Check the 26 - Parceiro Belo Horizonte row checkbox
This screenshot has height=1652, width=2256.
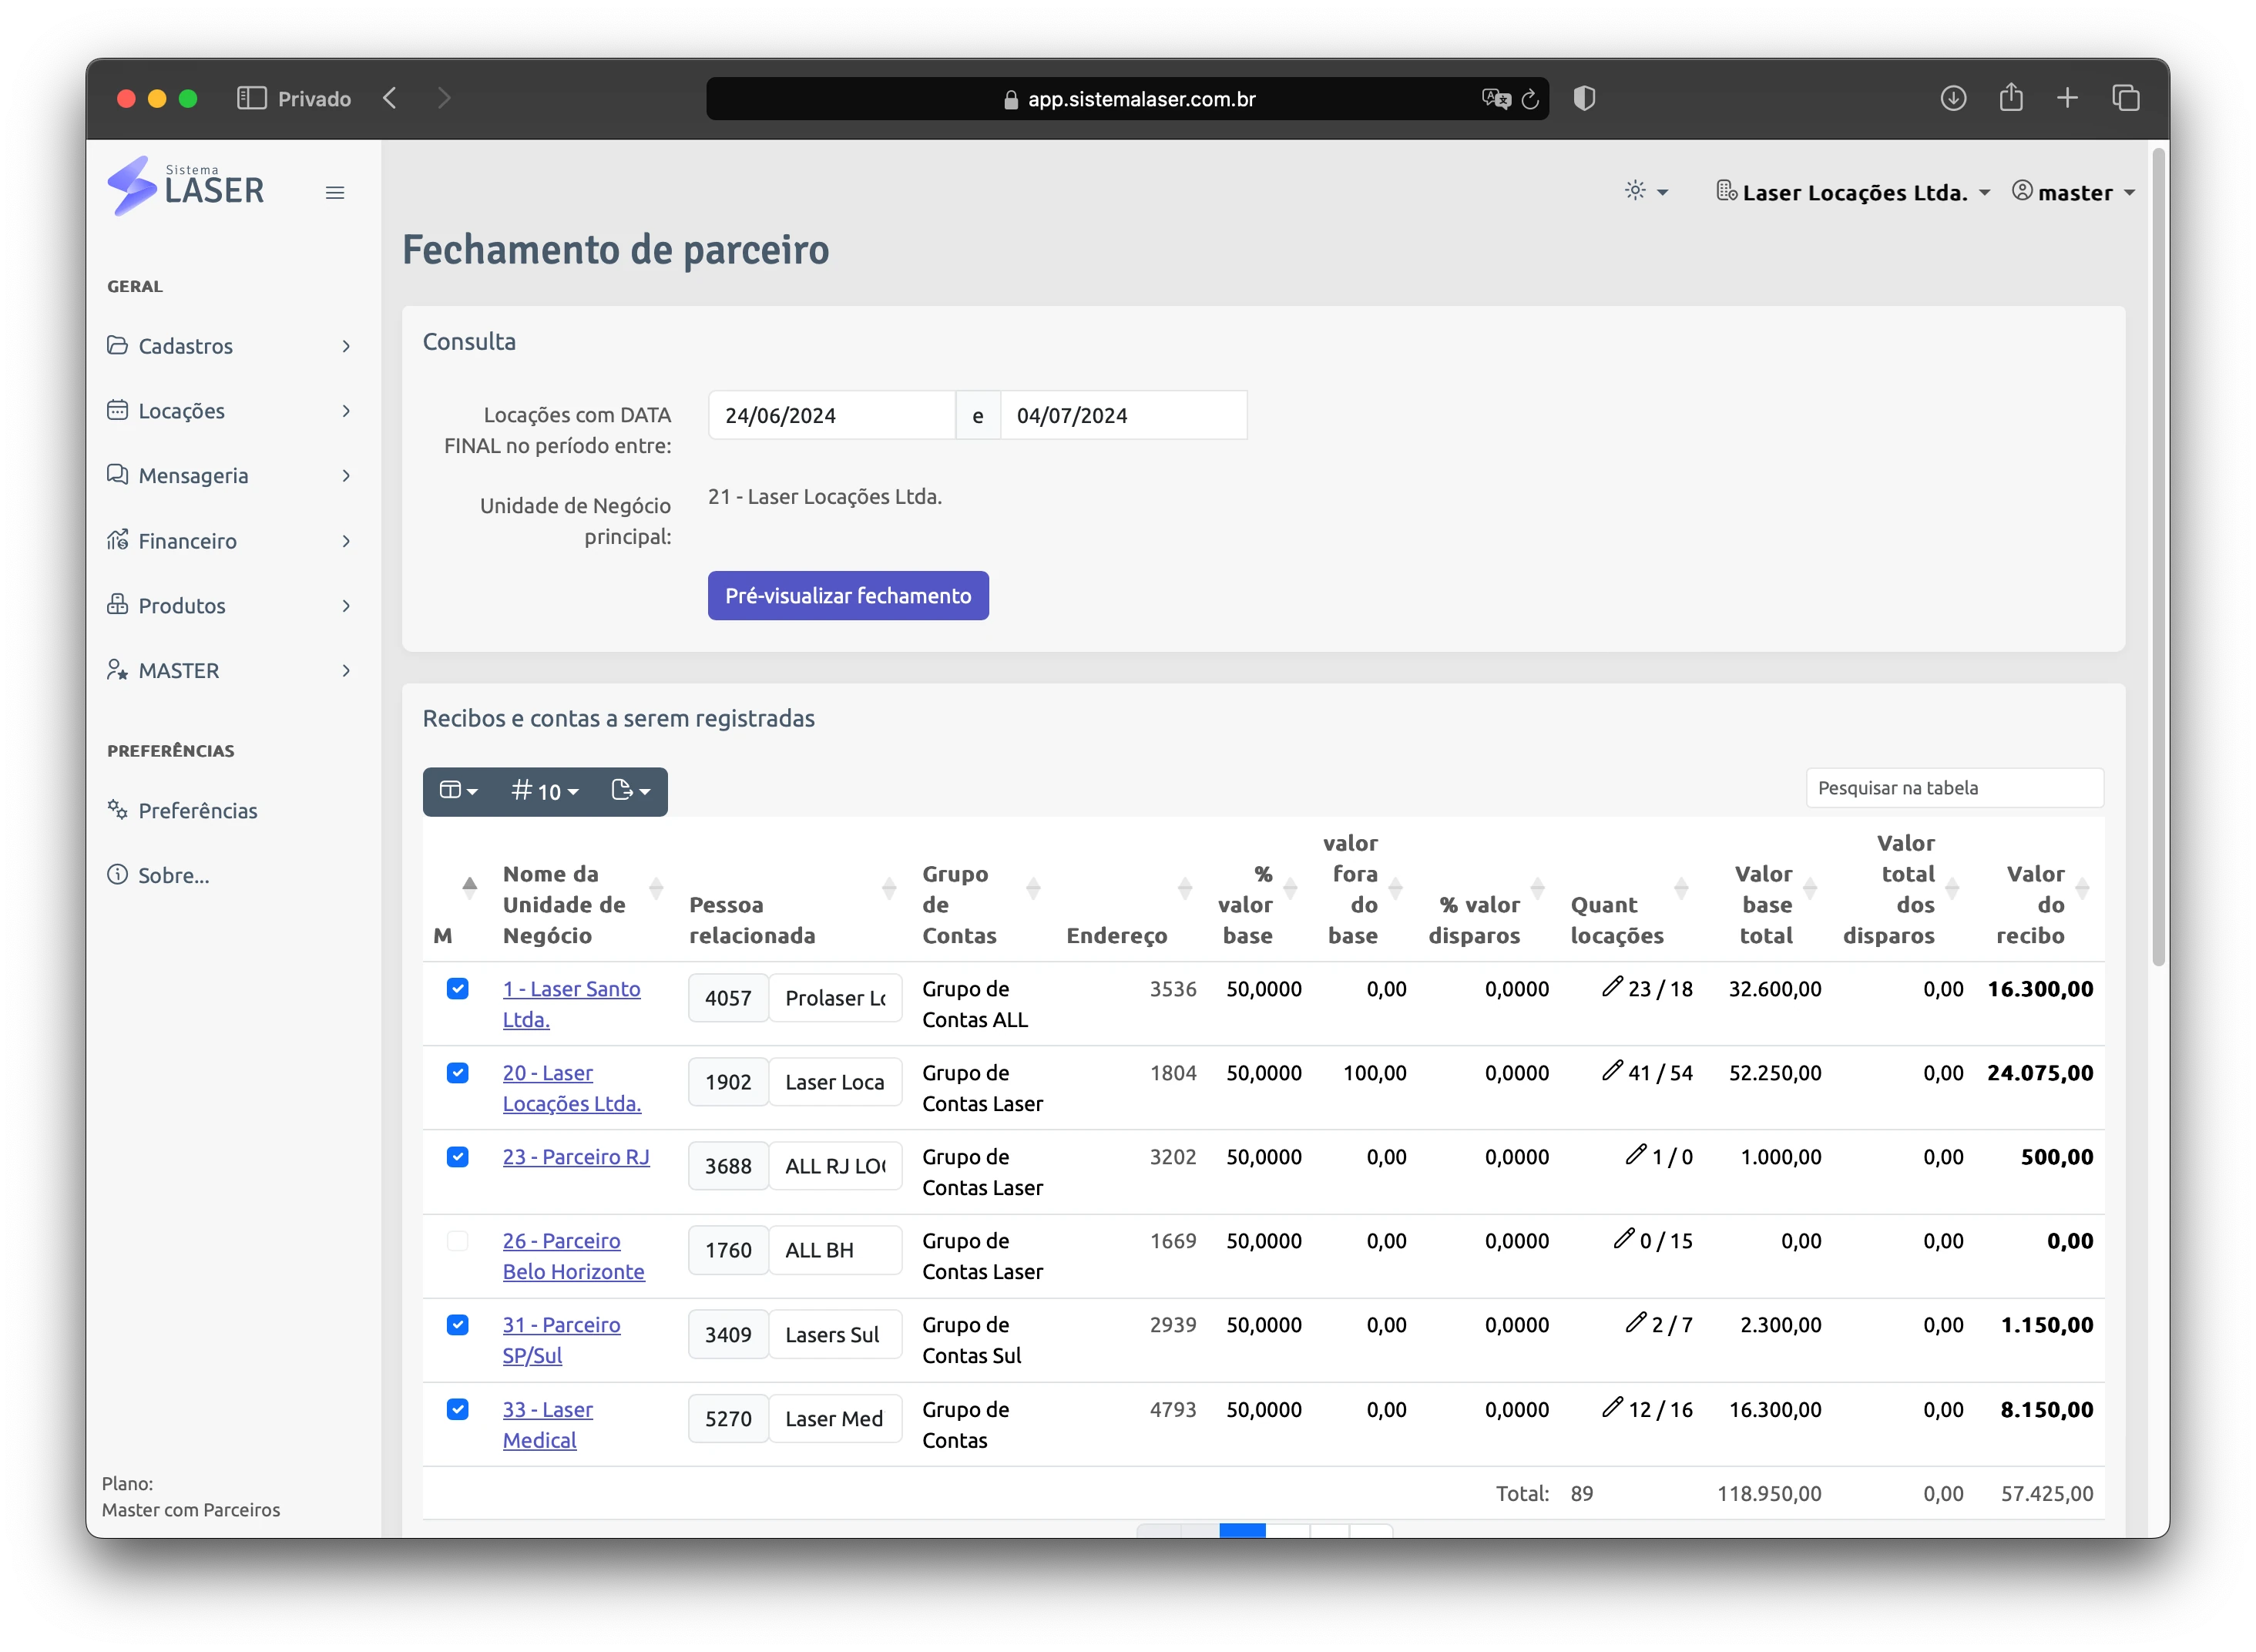tap(457, 1240)
